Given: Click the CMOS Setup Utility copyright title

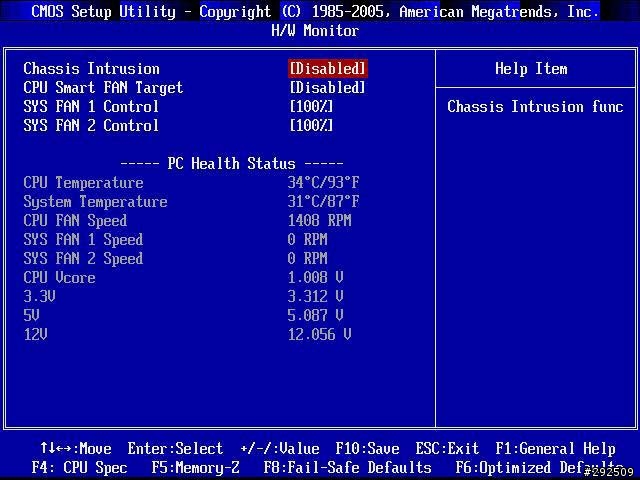Looking at the screenshot, I should pos(315,11).
